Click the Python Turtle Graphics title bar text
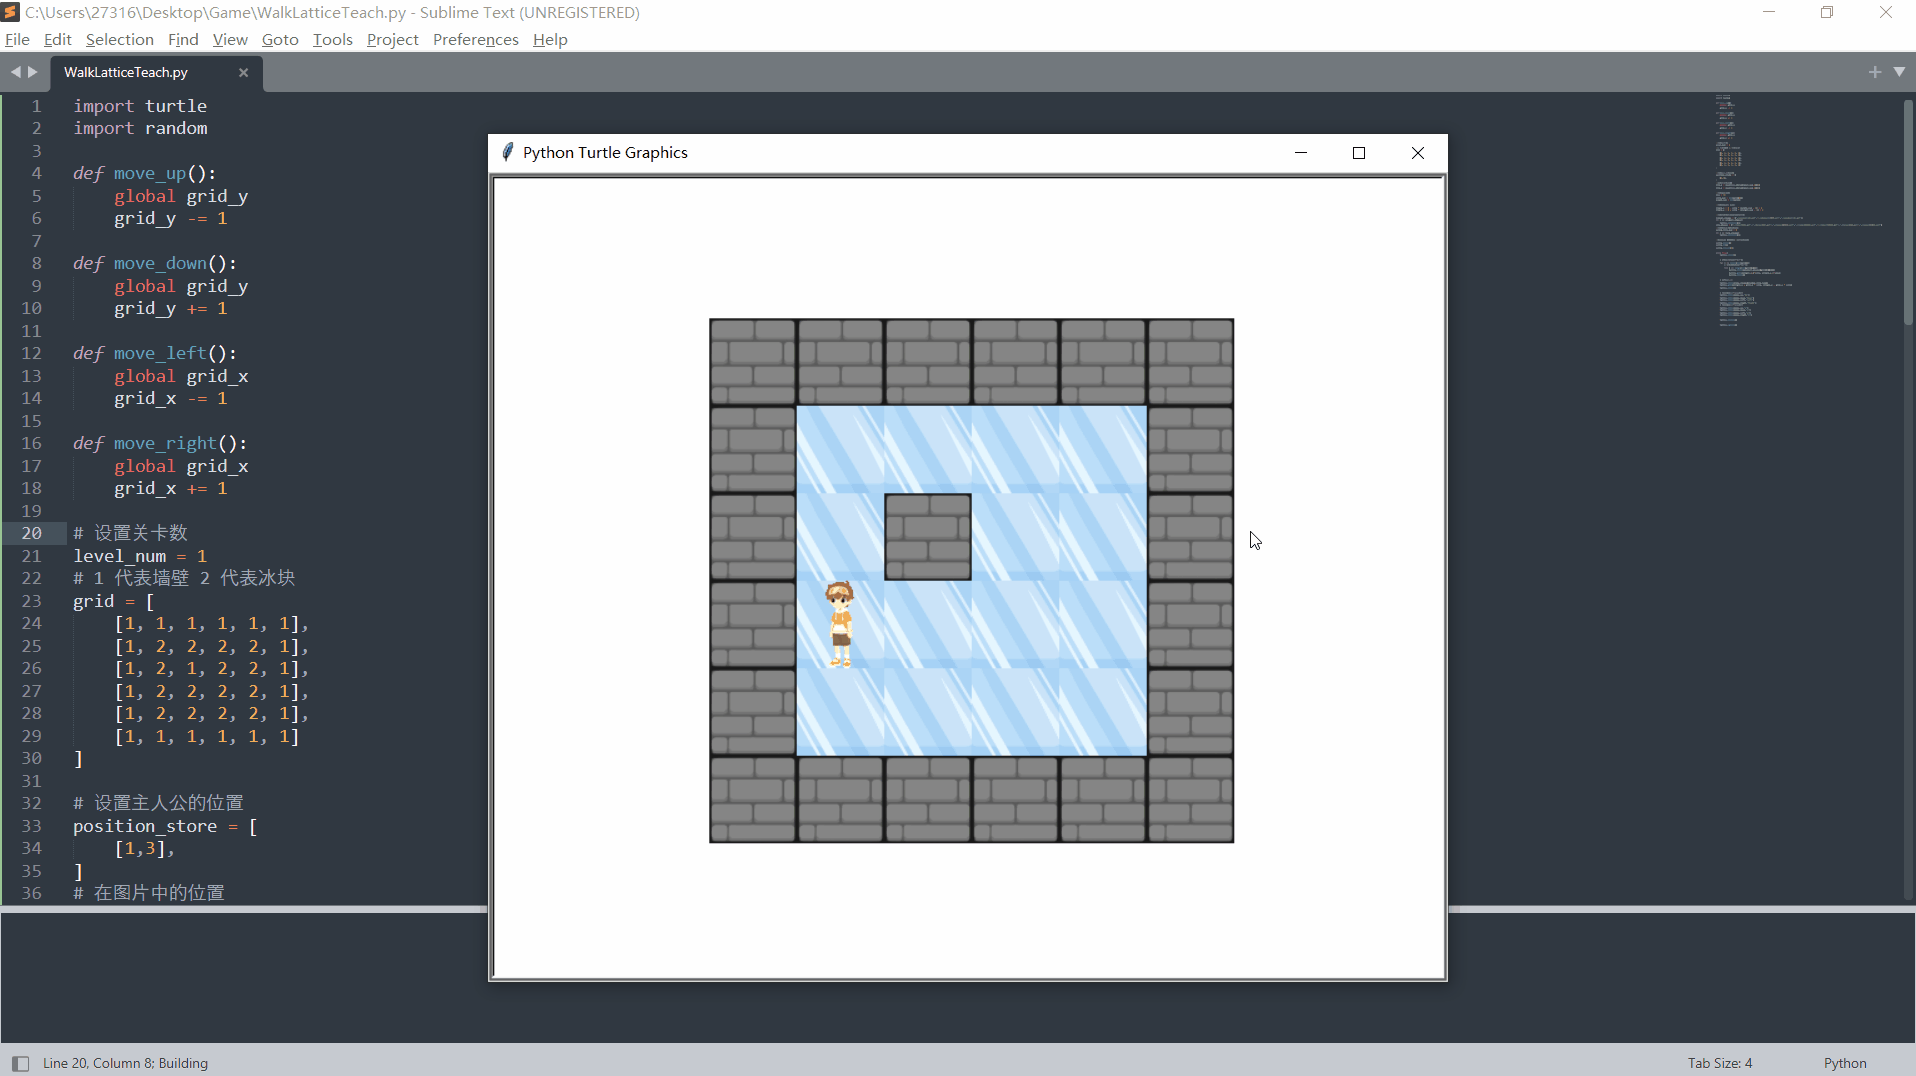1916x1076 pixels. pos(605,152)
